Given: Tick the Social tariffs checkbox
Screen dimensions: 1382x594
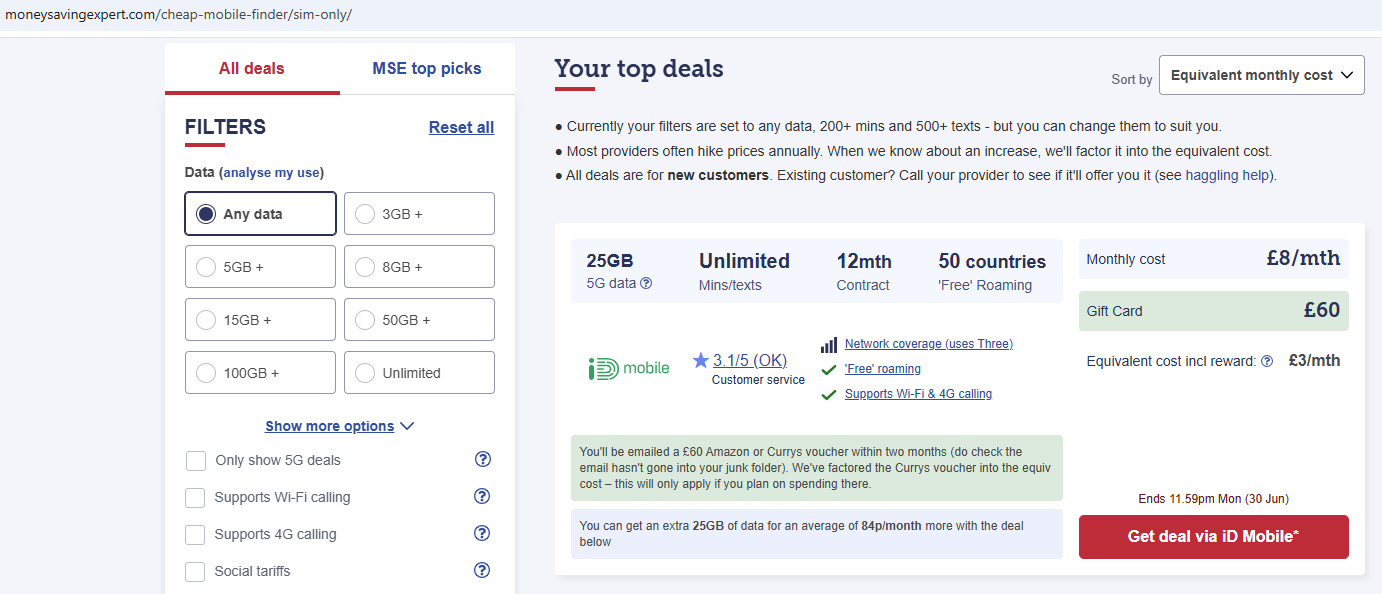Looking at the screenshot, I should (x=196, y=571).
